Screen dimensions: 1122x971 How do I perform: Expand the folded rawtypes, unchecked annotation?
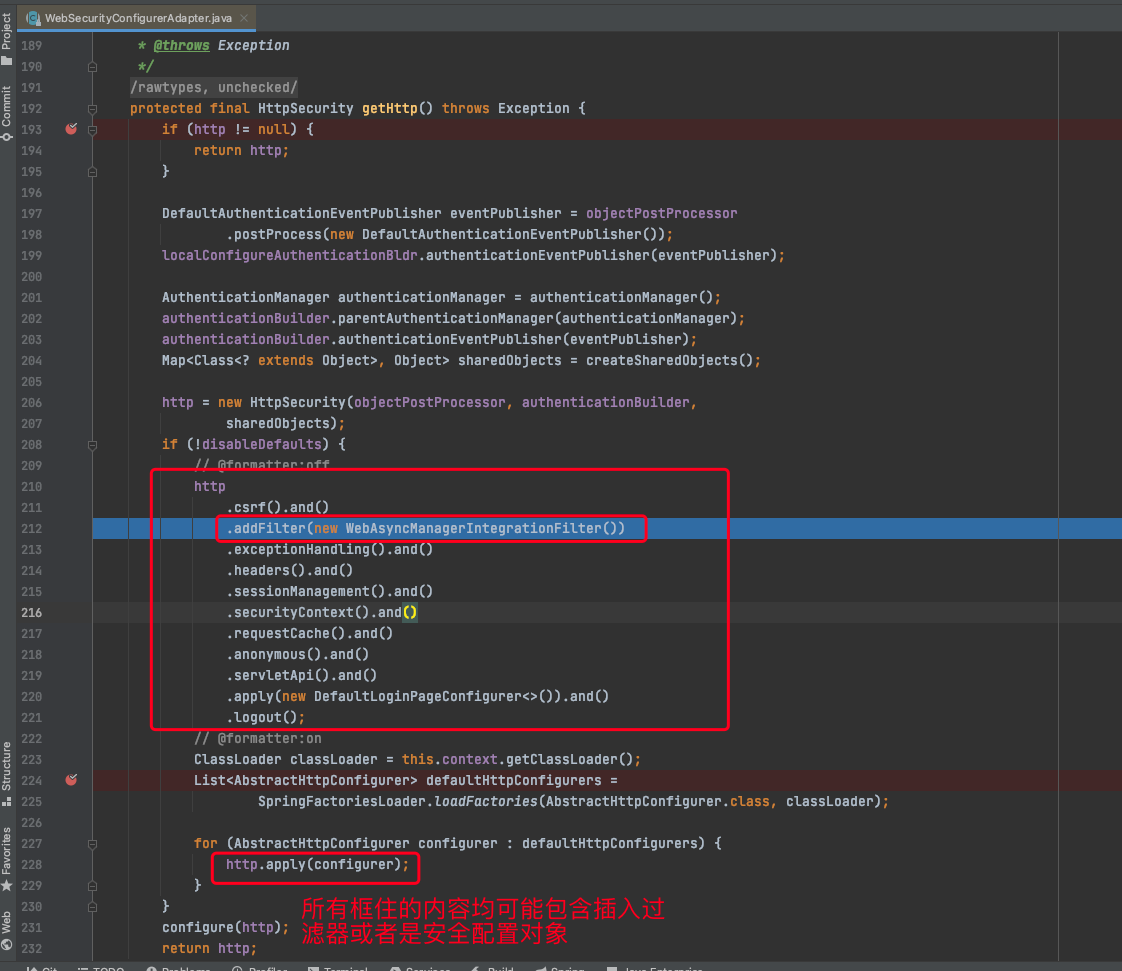pos(213,87)
